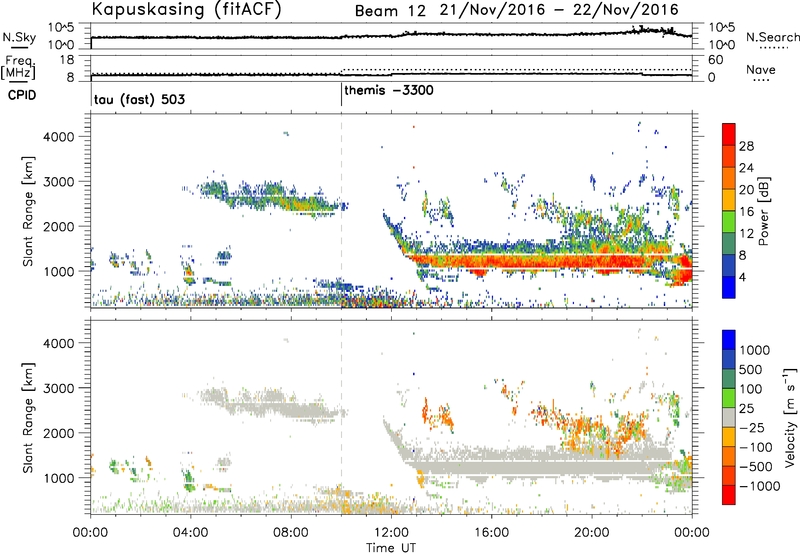Screen dimensions: 800x554
Task: Click the 'Kapuskasing (fitACF)' title text
Action: coord(186,9)
